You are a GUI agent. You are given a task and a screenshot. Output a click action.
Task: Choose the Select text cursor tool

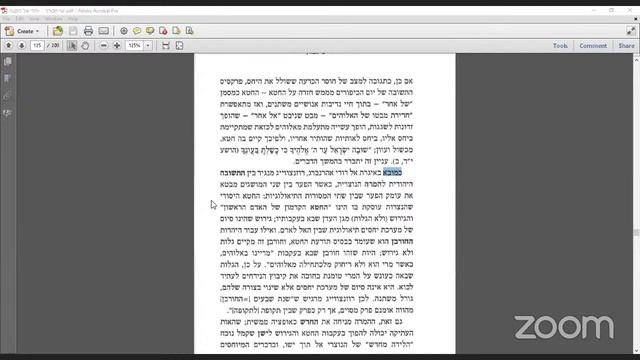(x=72, y=46)
